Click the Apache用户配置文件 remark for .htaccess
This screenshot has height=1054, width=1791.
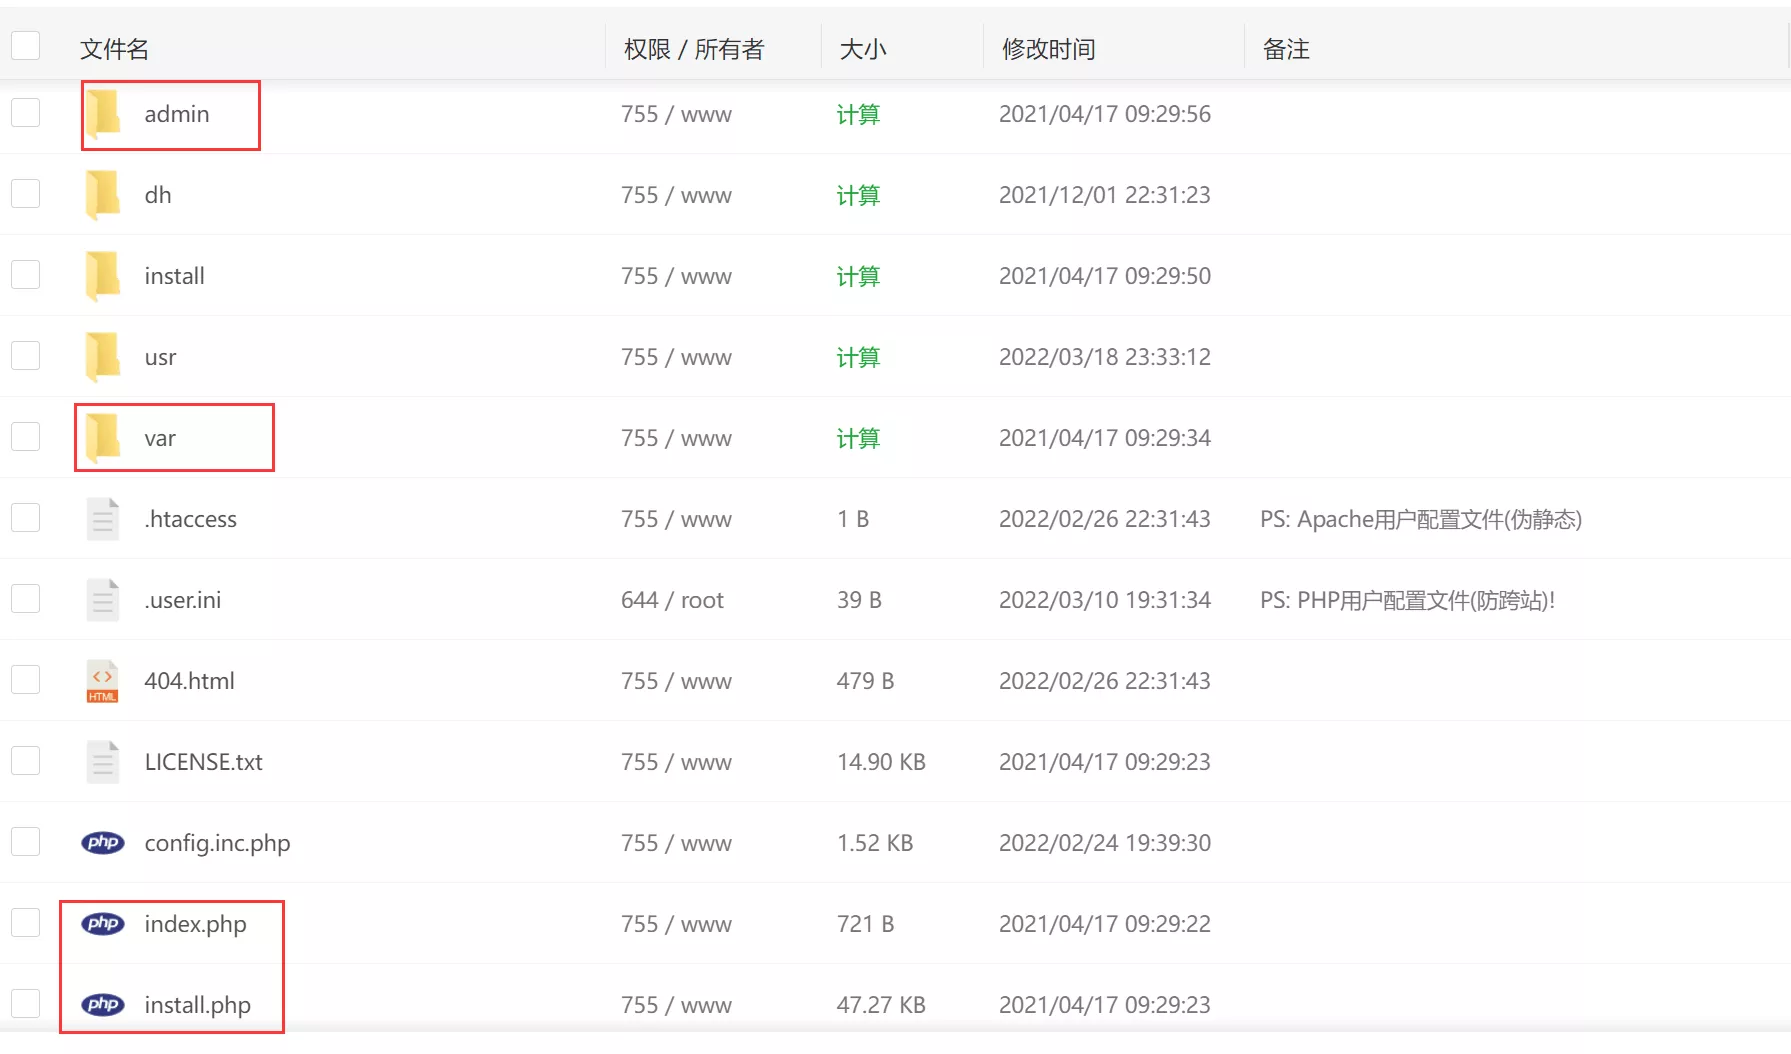point(1421,519)
